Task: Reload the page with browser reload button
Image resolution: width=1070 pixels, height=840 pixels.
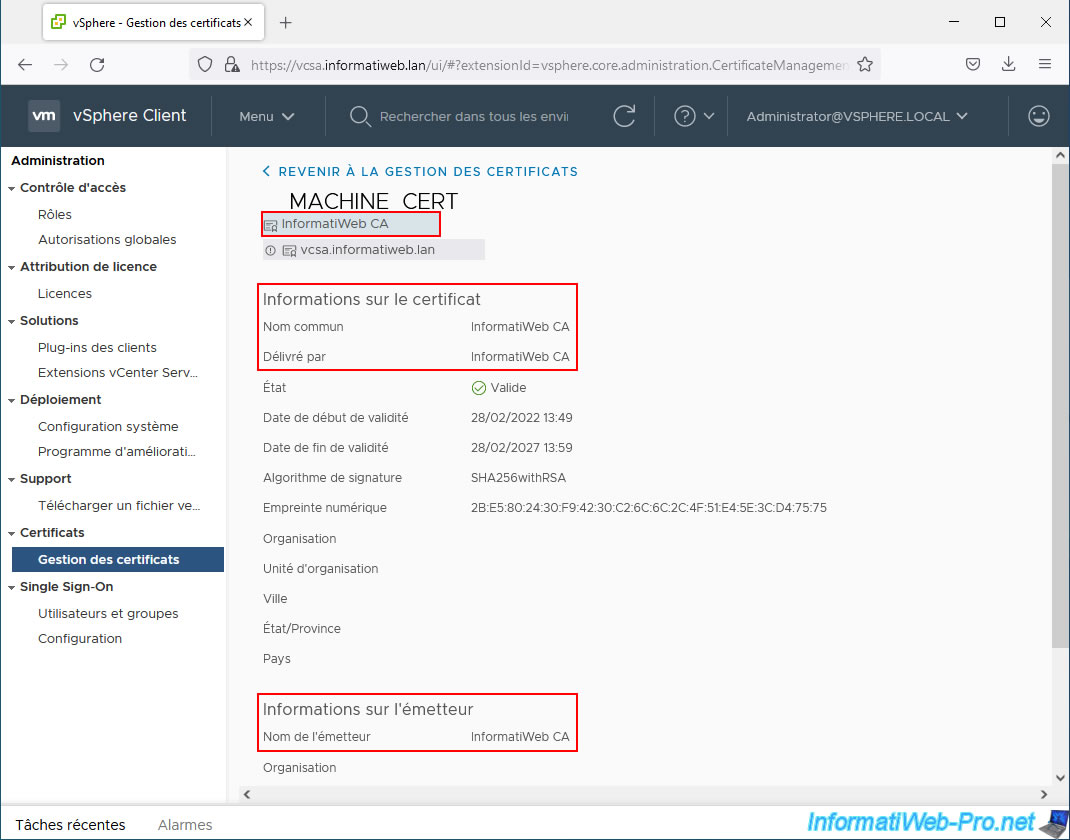Action: (97, 64)
